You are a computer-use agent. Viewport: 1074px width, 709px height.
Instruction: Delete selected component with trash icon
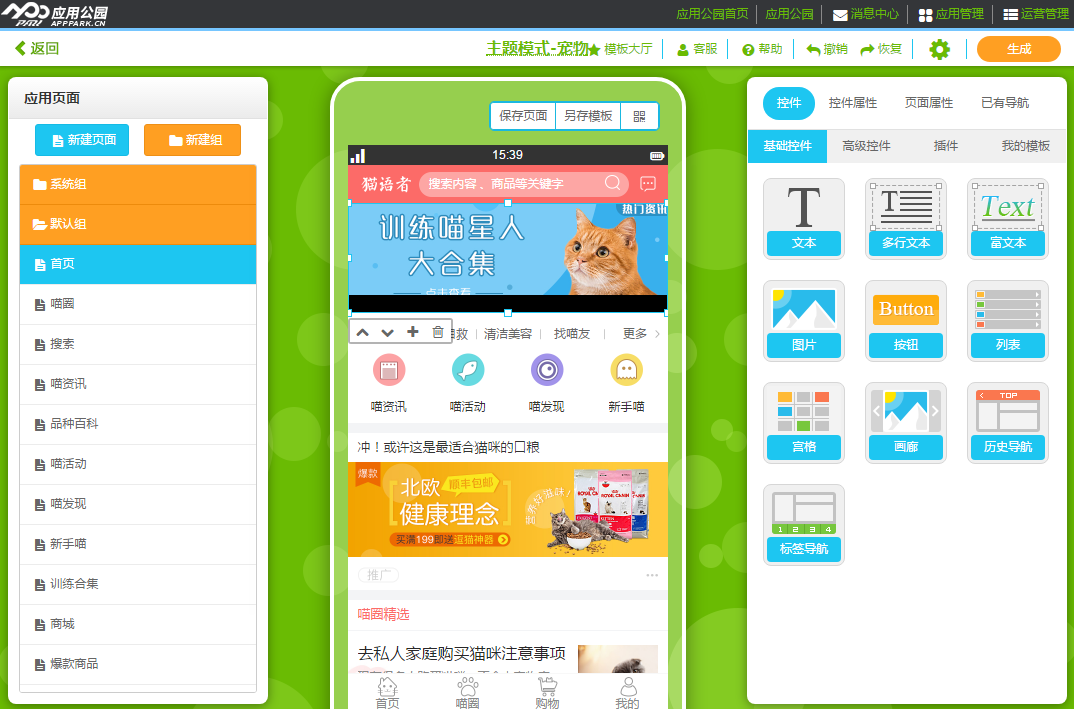pyautogui.click(x=438, y=332)
